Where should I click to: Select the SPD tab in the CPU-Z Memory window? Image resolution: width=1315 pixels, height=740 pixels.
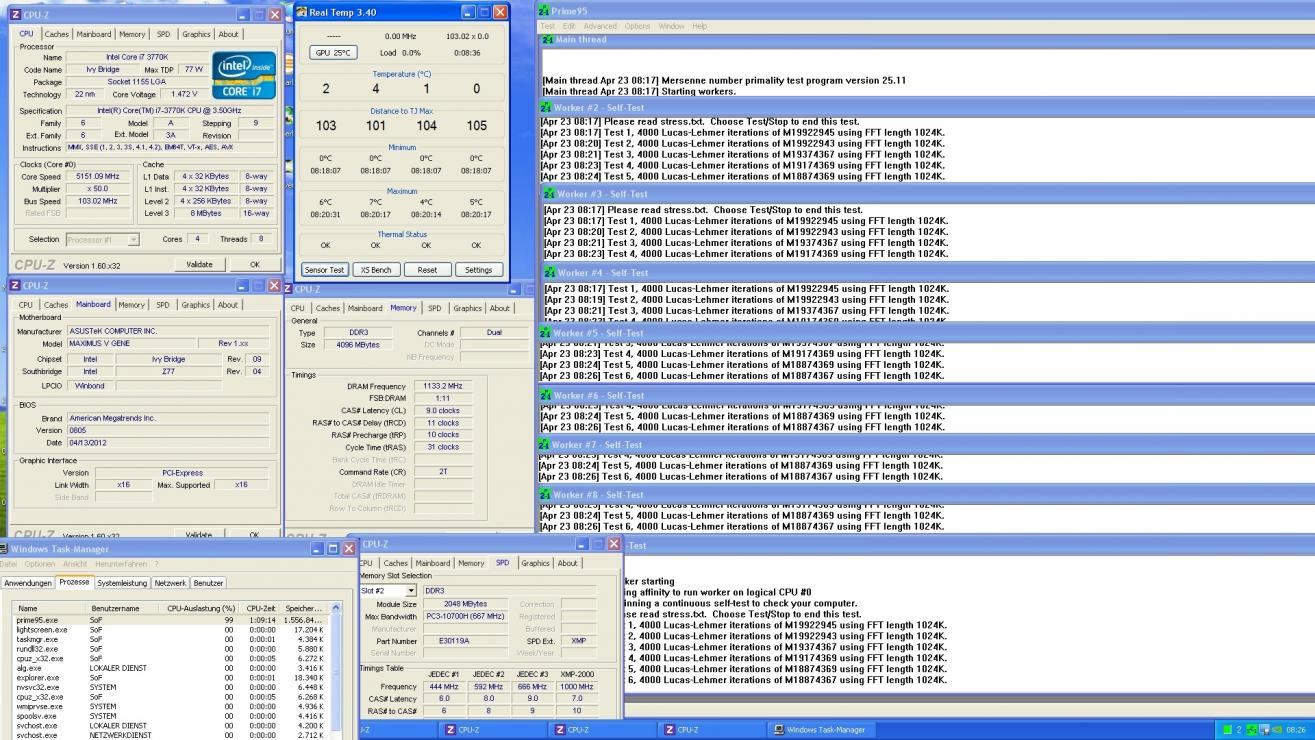[434, 308]
